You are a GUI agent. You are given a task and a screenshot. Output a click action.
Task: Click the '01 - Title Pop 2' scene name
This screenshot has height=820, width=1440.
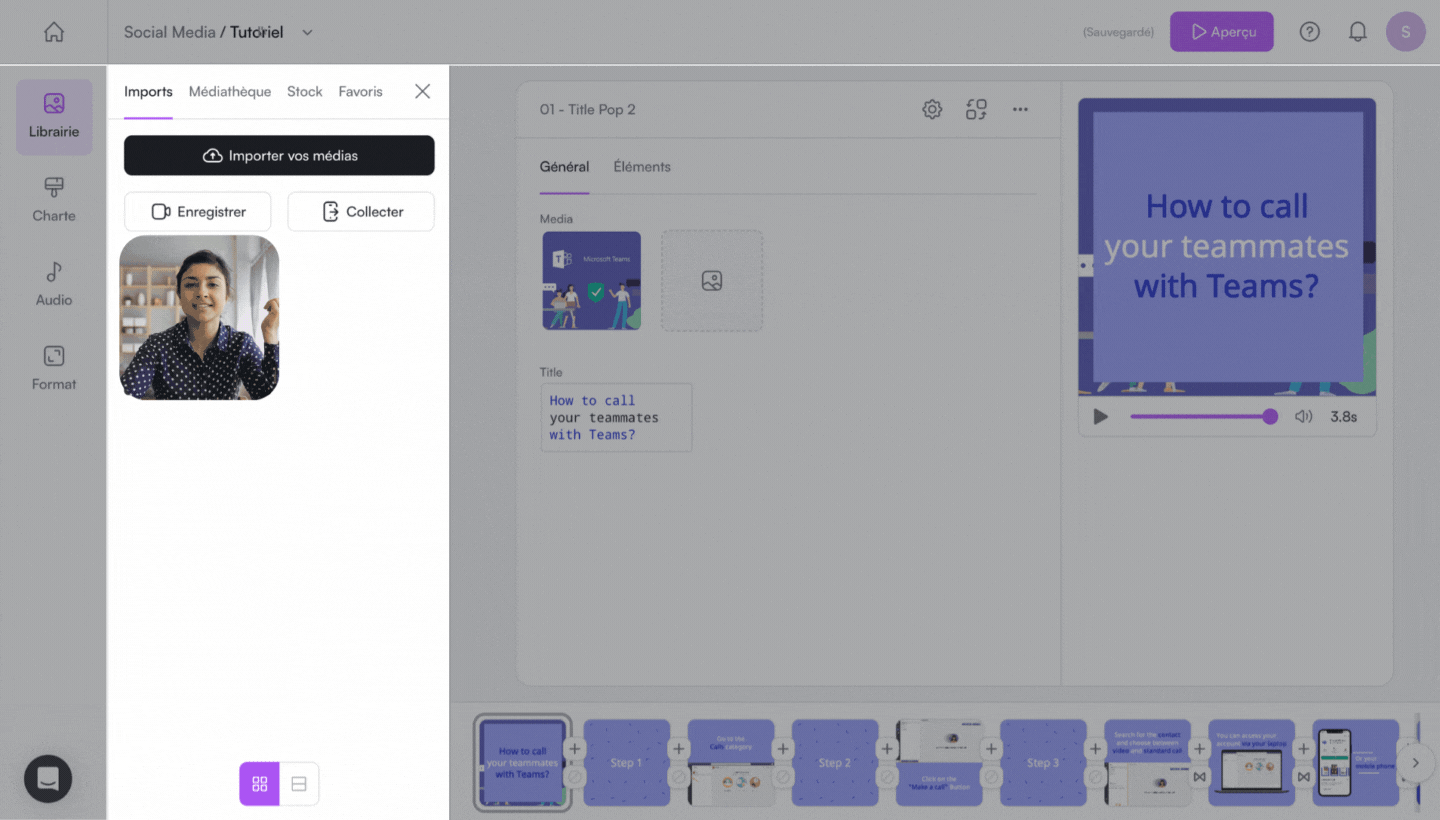click(x=587, y=109)
